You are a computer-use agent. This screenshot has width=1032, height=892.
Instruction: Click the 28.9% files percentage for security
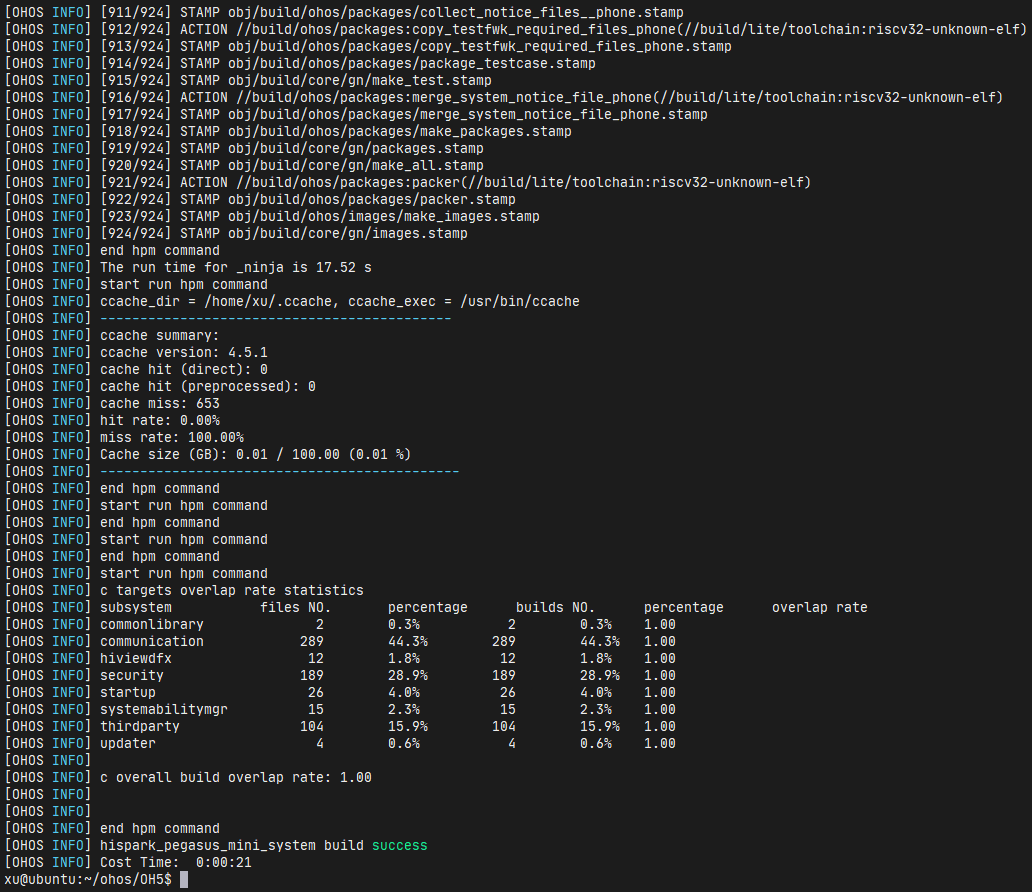(408, 675)
